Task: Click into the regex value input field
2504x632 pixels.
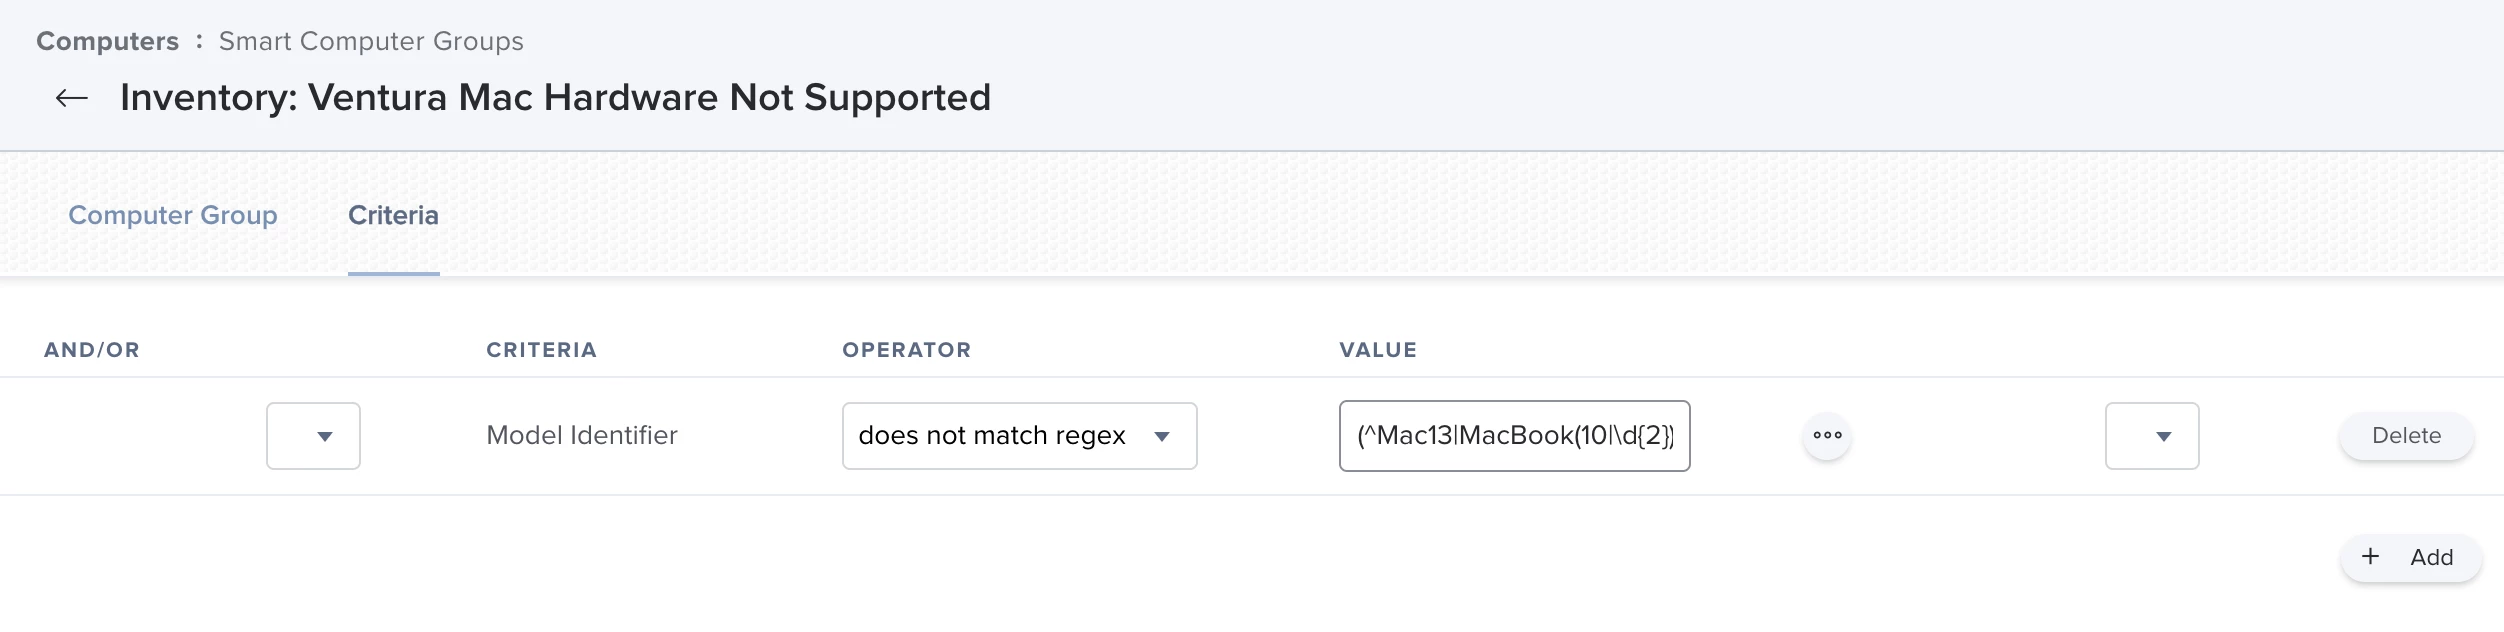Action: point(1514,436)
